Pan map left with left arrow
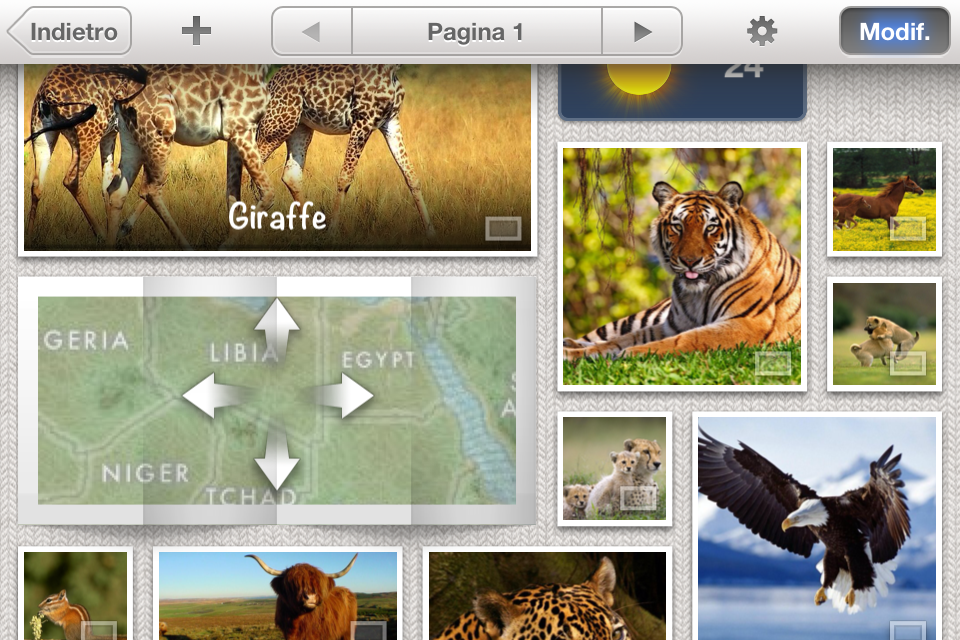This screenshot has width=960, height=640. [x=213, y=396]
